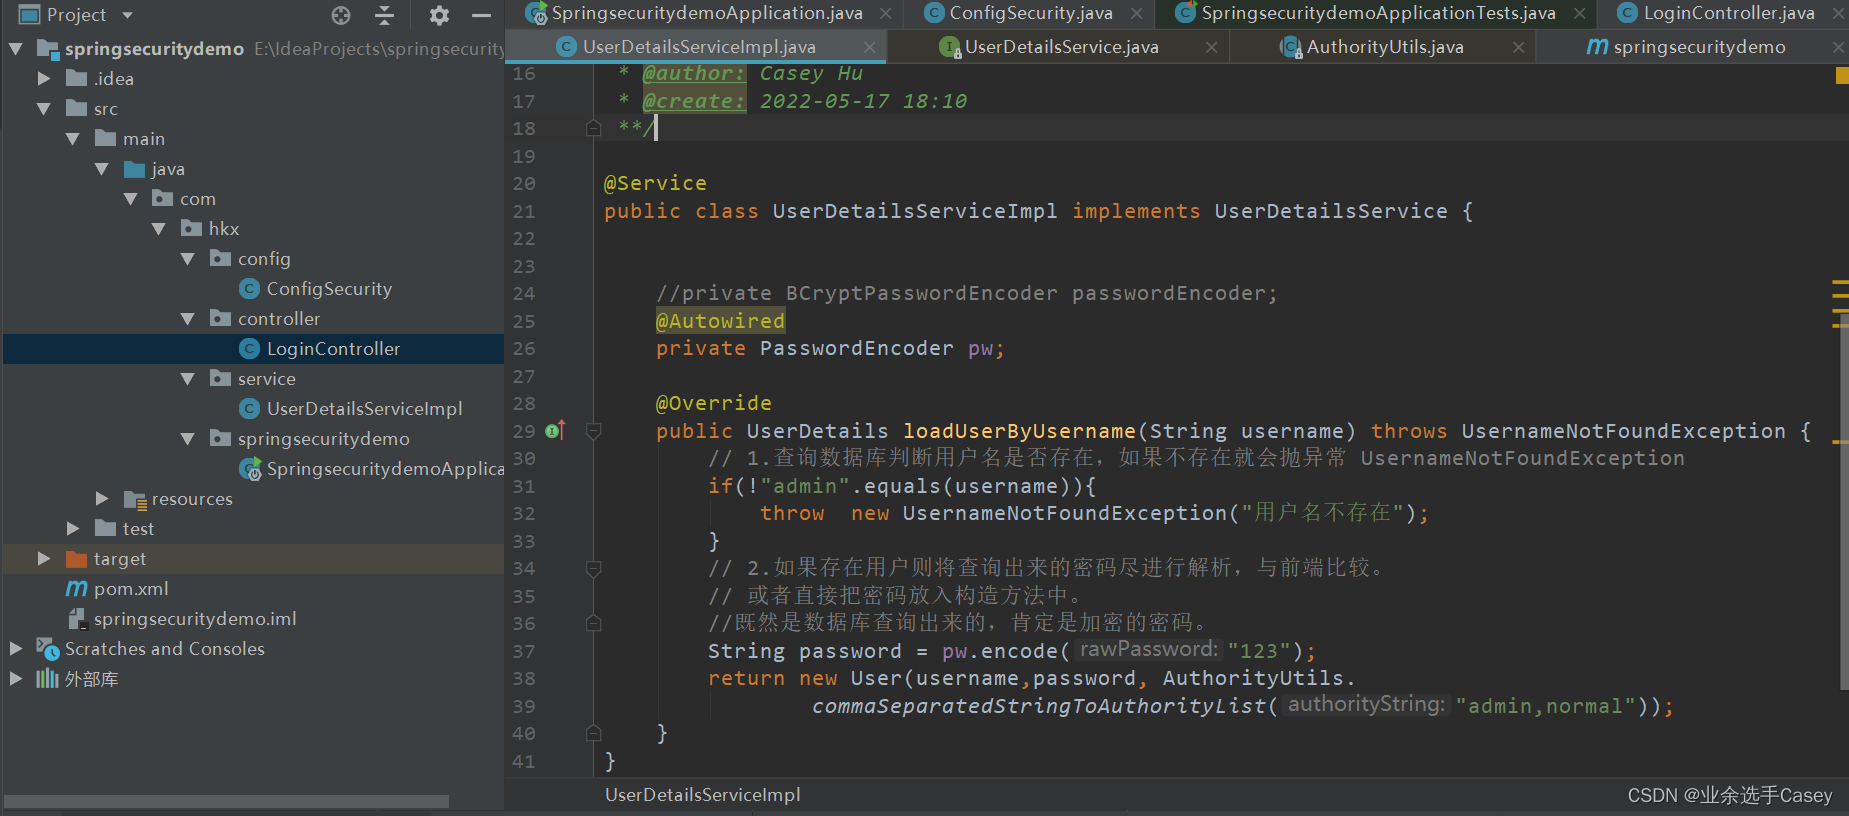Click line number 37 in gutter

pyautogui.click(x=524, y=651)
